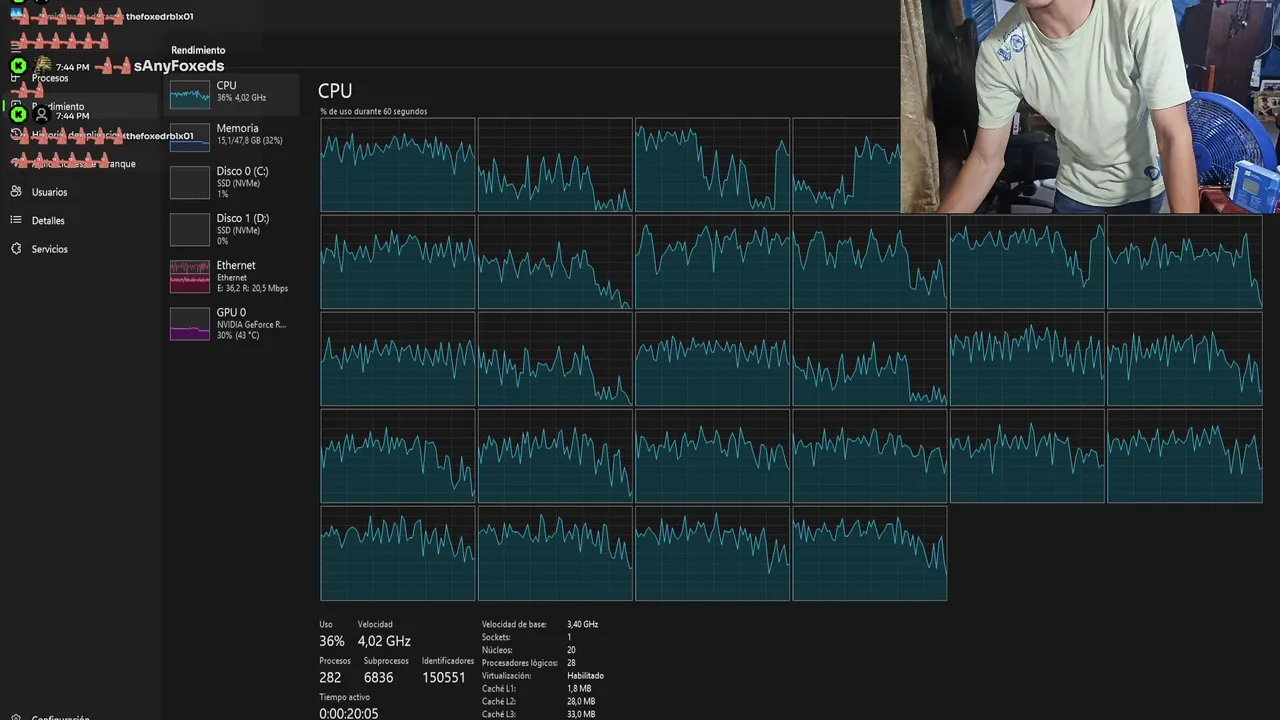
Task: Click the Rendimiento panel header
Action: (x=198, y=50)
